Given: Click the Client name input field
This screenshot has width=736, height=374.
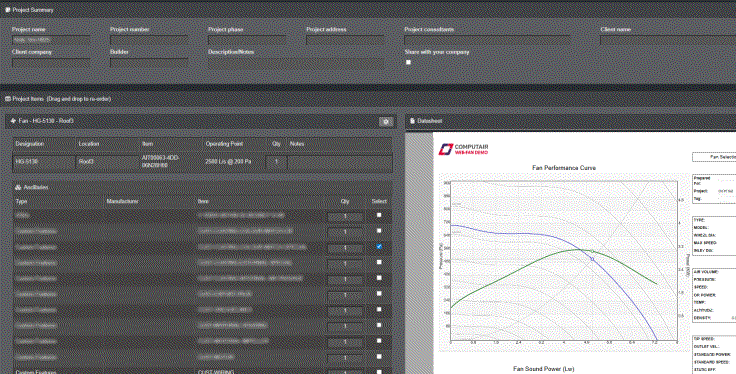Looking at the screenshot, I should pos(668,40).
